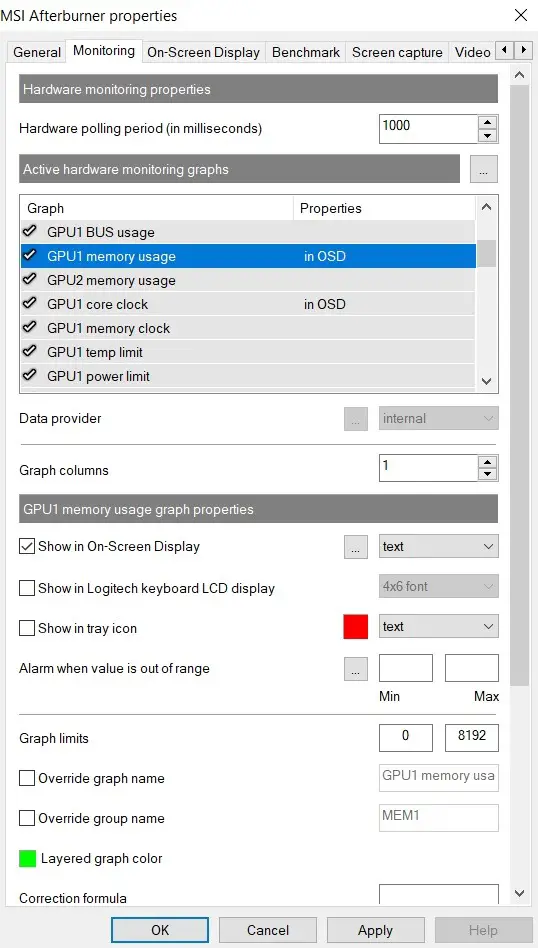Image resolution: width=538 pixels, height=948 pixels.
Task: Pick the red tray icon color swatch
Action: coord(355,626)
